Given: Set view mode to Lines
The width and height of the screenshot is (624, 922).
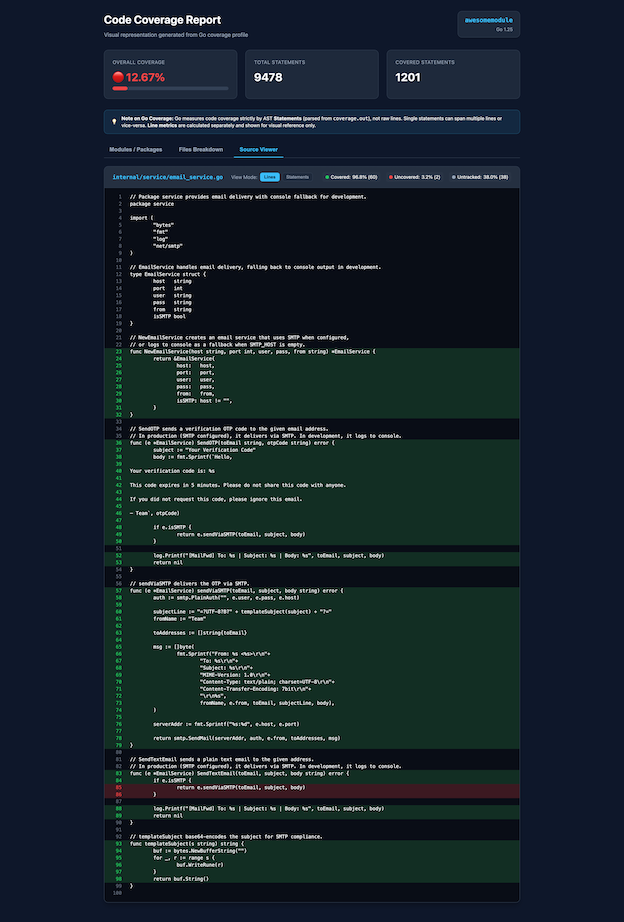Looking at the screenshot, I should pos(269,177).
